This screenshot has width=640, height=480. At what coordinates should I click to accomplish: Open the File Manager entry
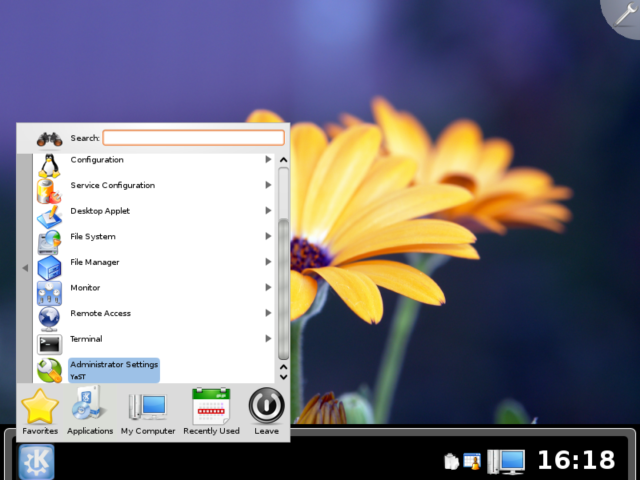153,268
